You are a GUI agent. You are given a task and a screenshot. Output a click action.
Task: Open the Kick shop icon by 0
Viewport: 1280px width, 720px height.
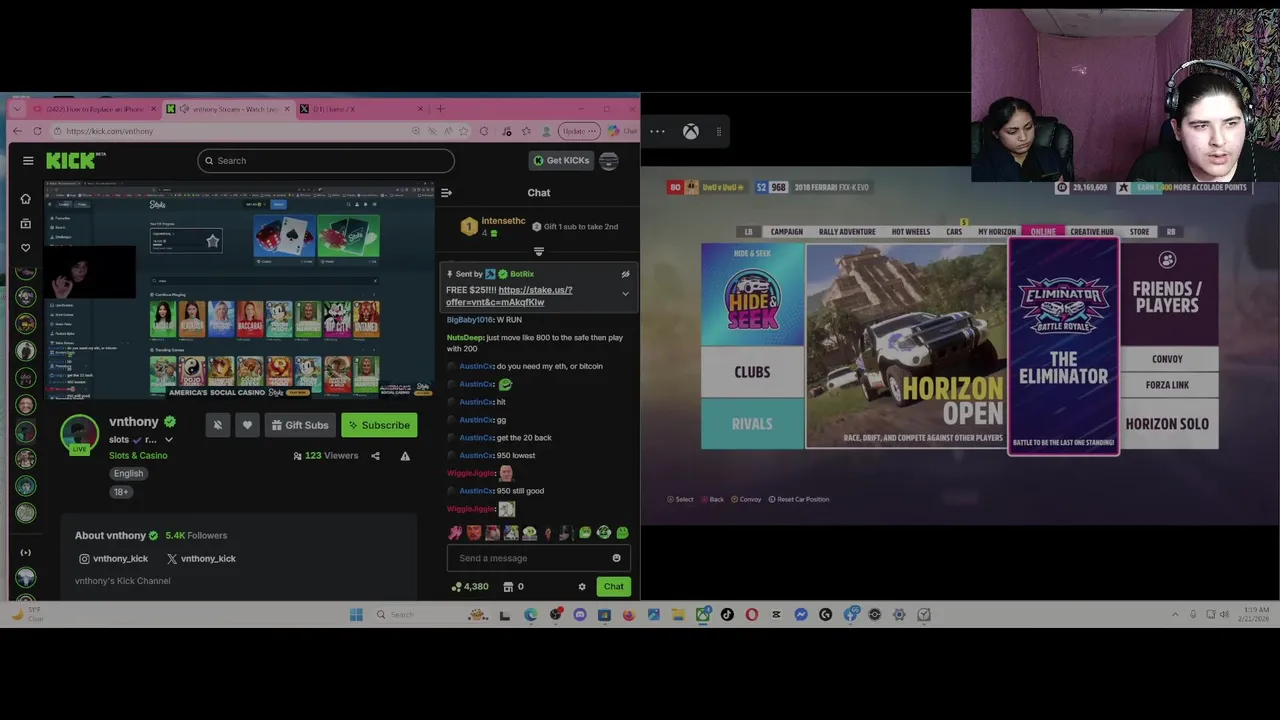click(x=508, y=587)
